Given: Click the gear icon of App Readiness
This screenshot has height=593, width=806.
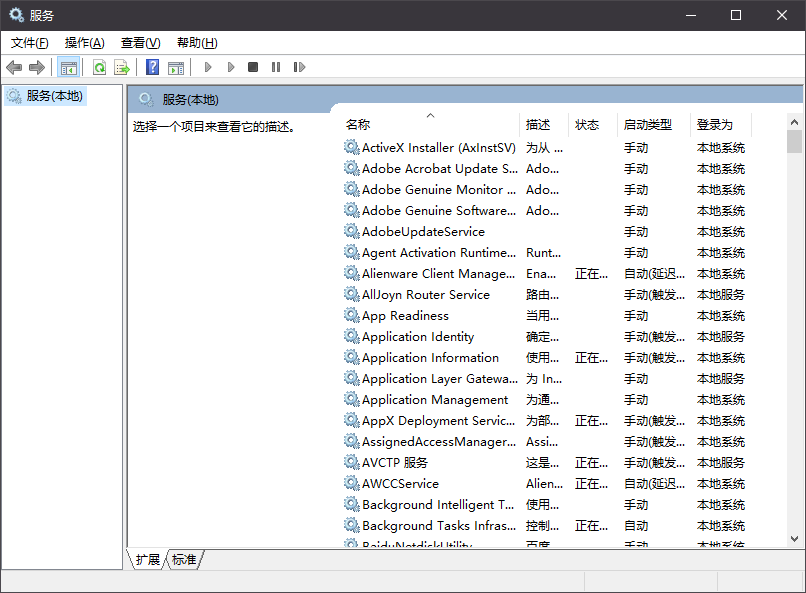Looking at the screenshot, I should [x=352, y=315].
